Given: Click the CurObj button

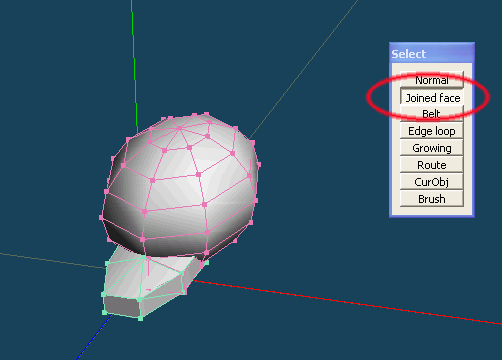Looking at the screenshot, I should 432,182.
